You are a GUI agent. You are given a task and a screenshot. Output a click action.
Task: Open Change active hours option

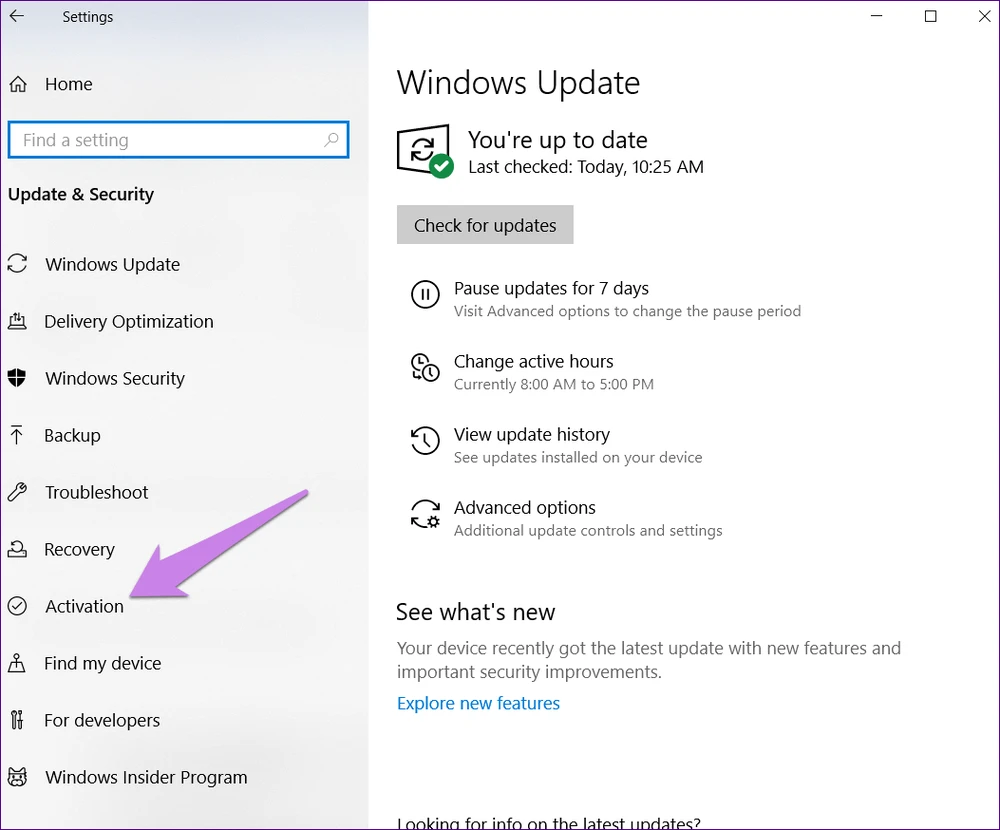point(533,362)
